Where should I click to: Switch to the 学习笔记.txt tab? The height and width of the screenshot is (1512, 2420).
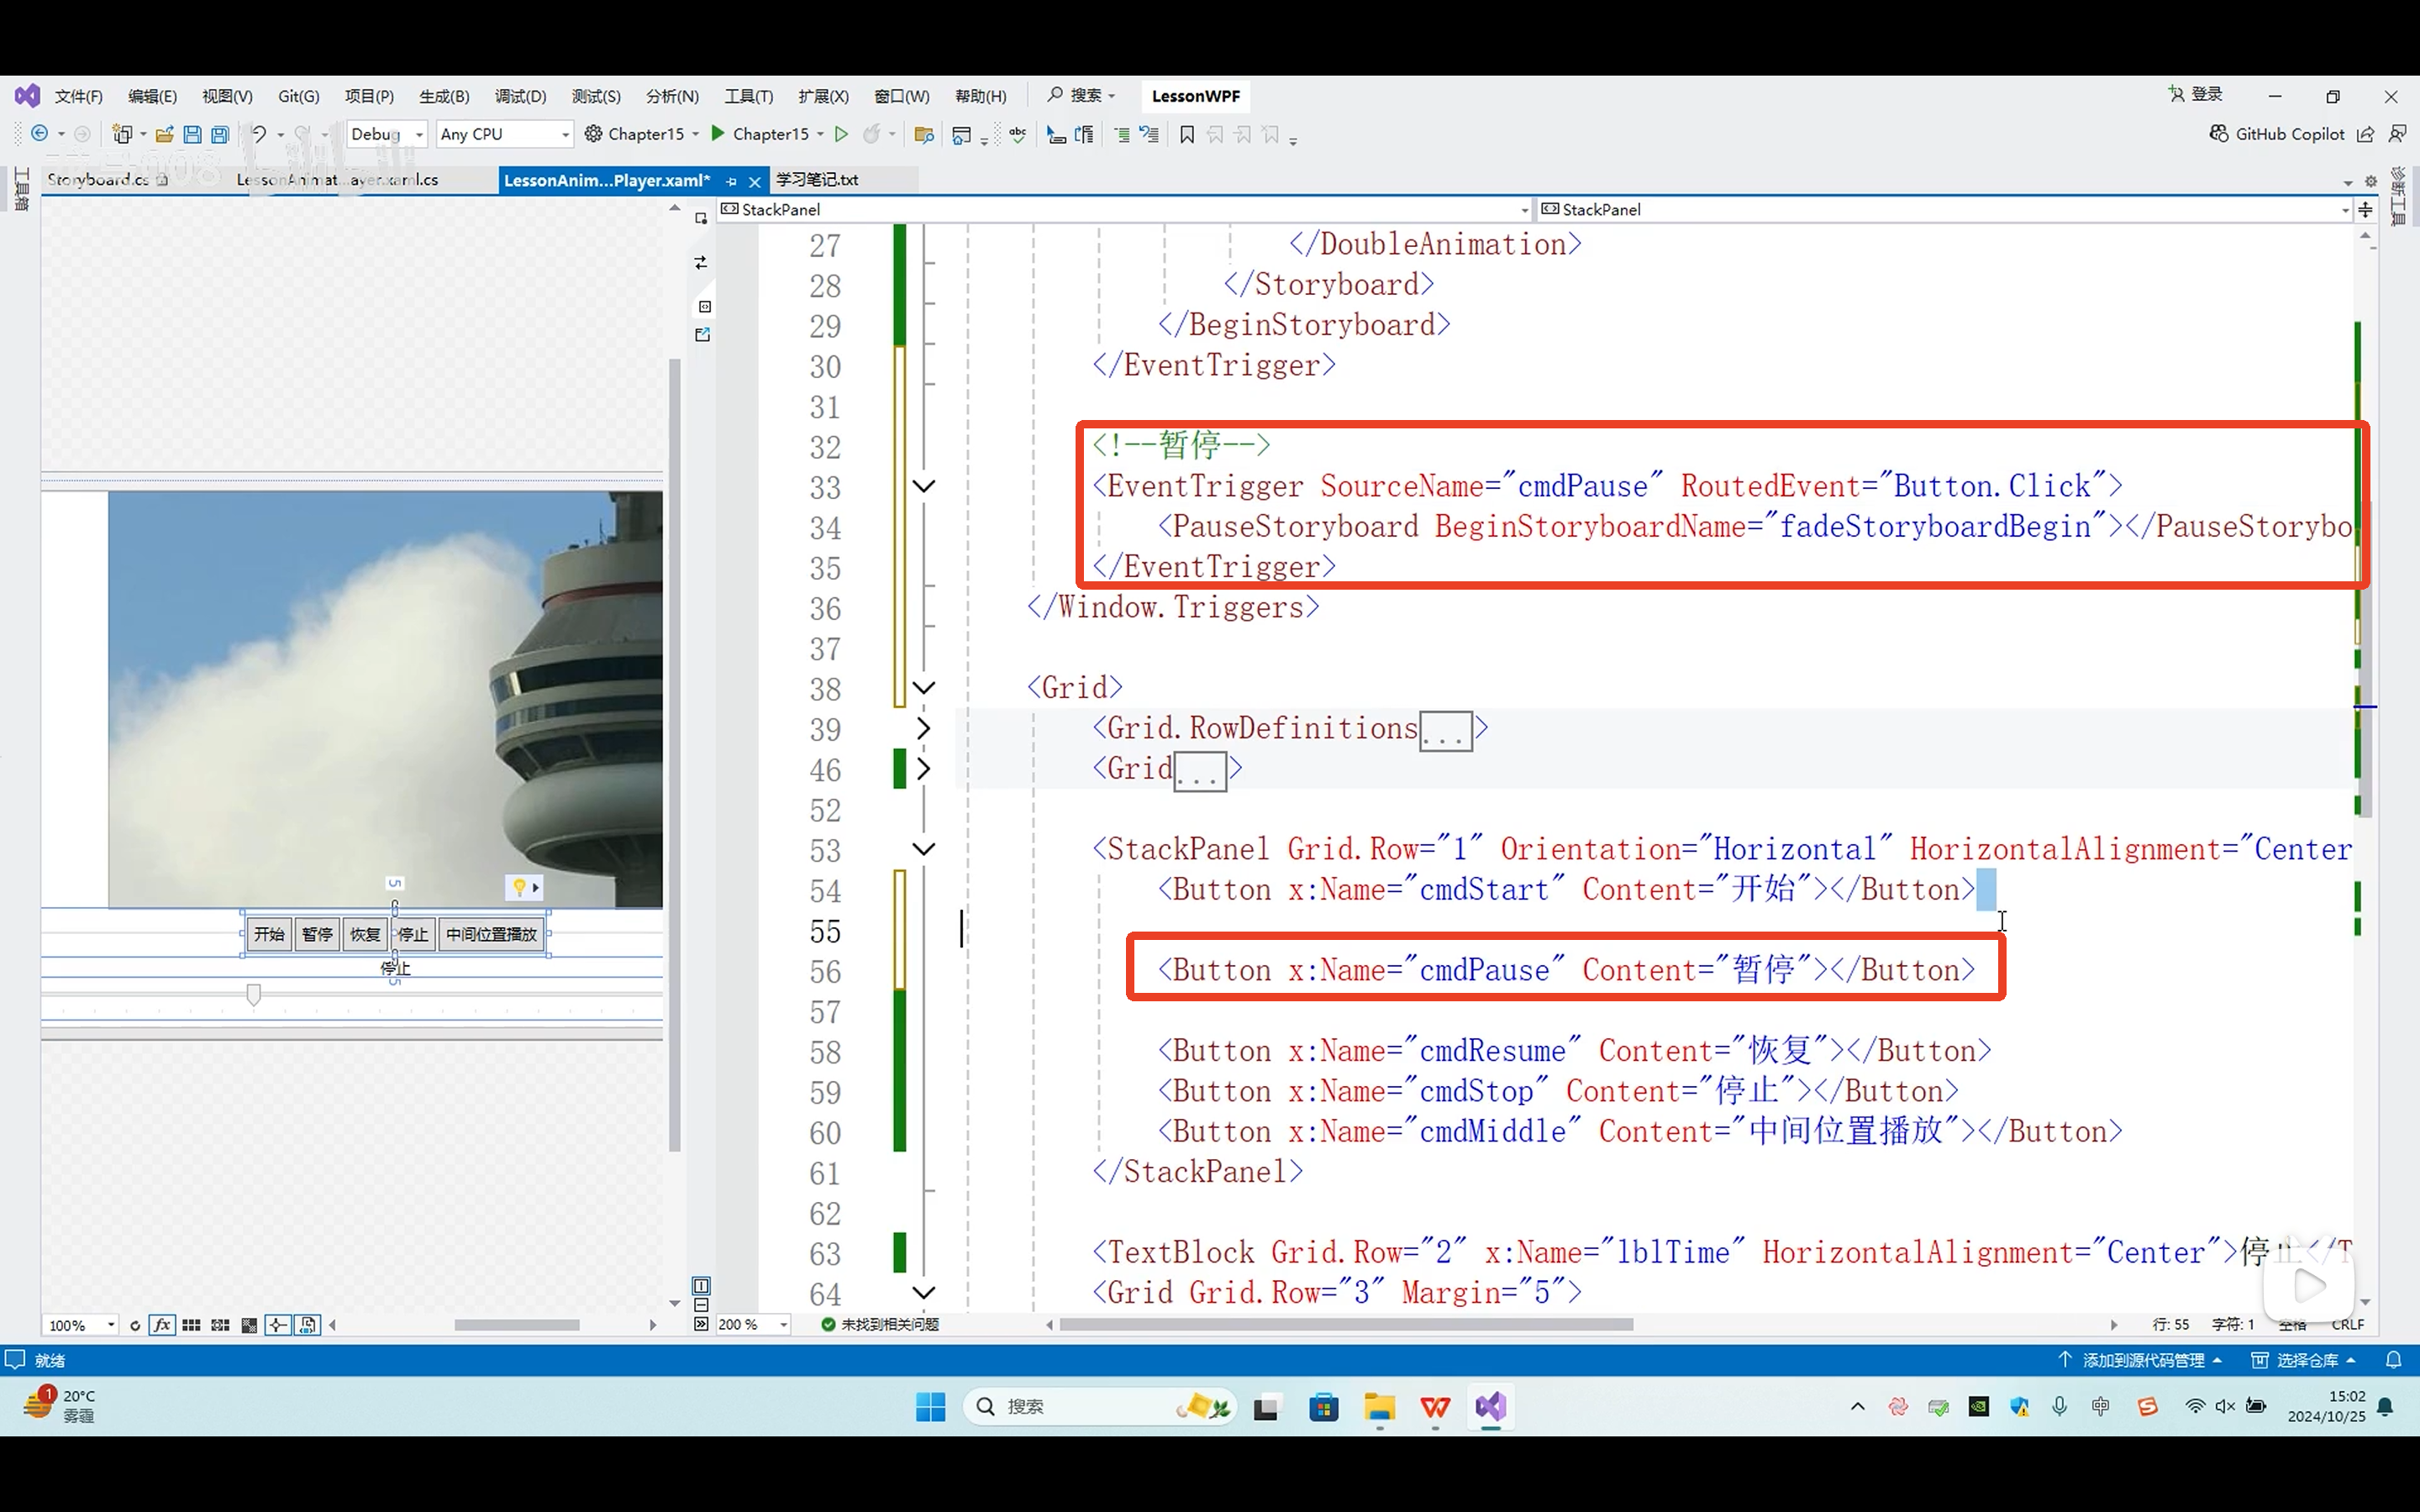[817, 180]
